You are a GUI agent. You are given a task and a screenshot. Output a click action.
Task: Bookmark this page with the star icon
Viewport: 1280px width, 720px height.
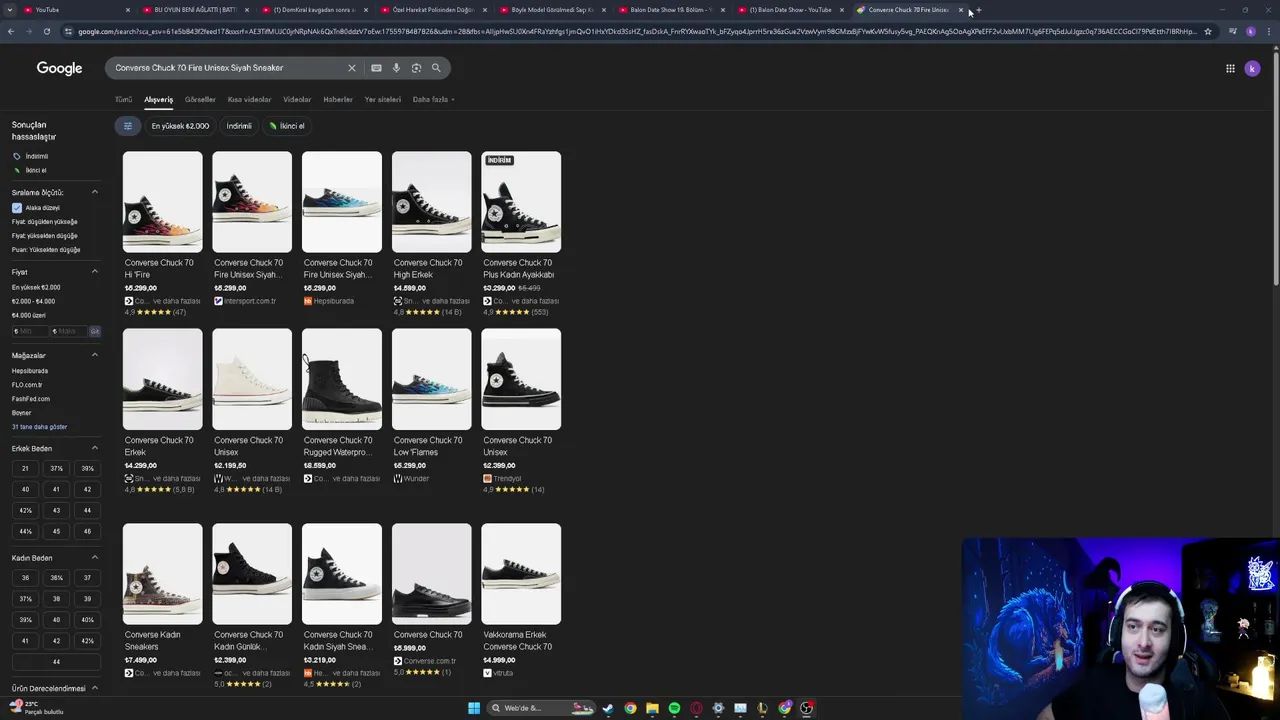pos(1208,31)
